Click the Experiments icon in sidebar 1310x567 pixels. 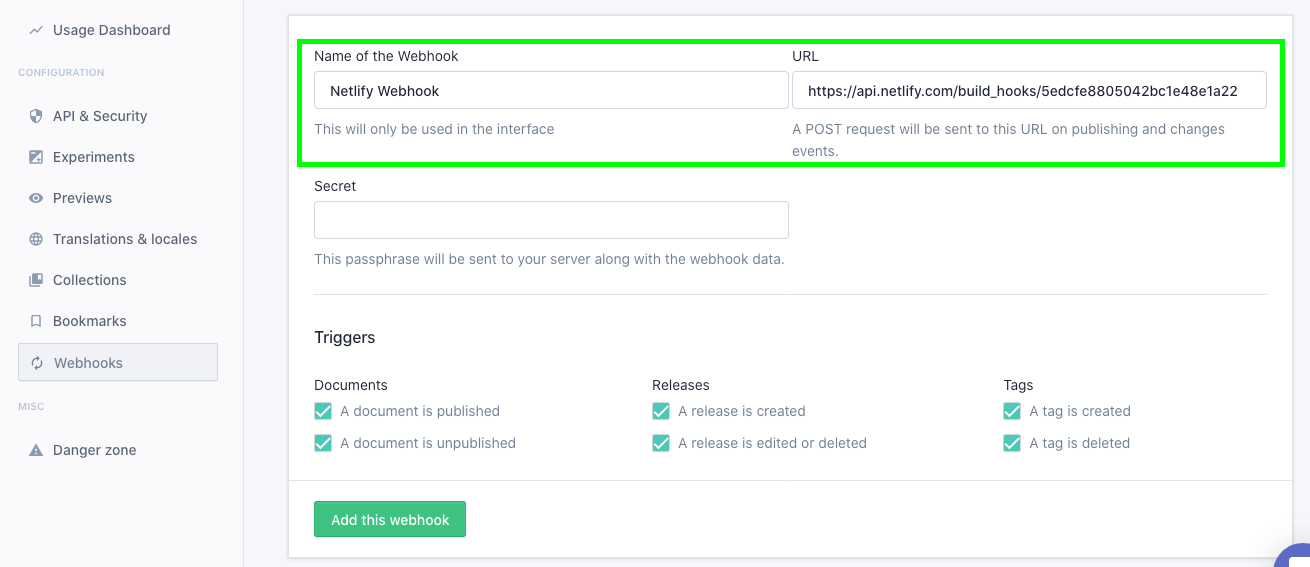click(36, 157)
